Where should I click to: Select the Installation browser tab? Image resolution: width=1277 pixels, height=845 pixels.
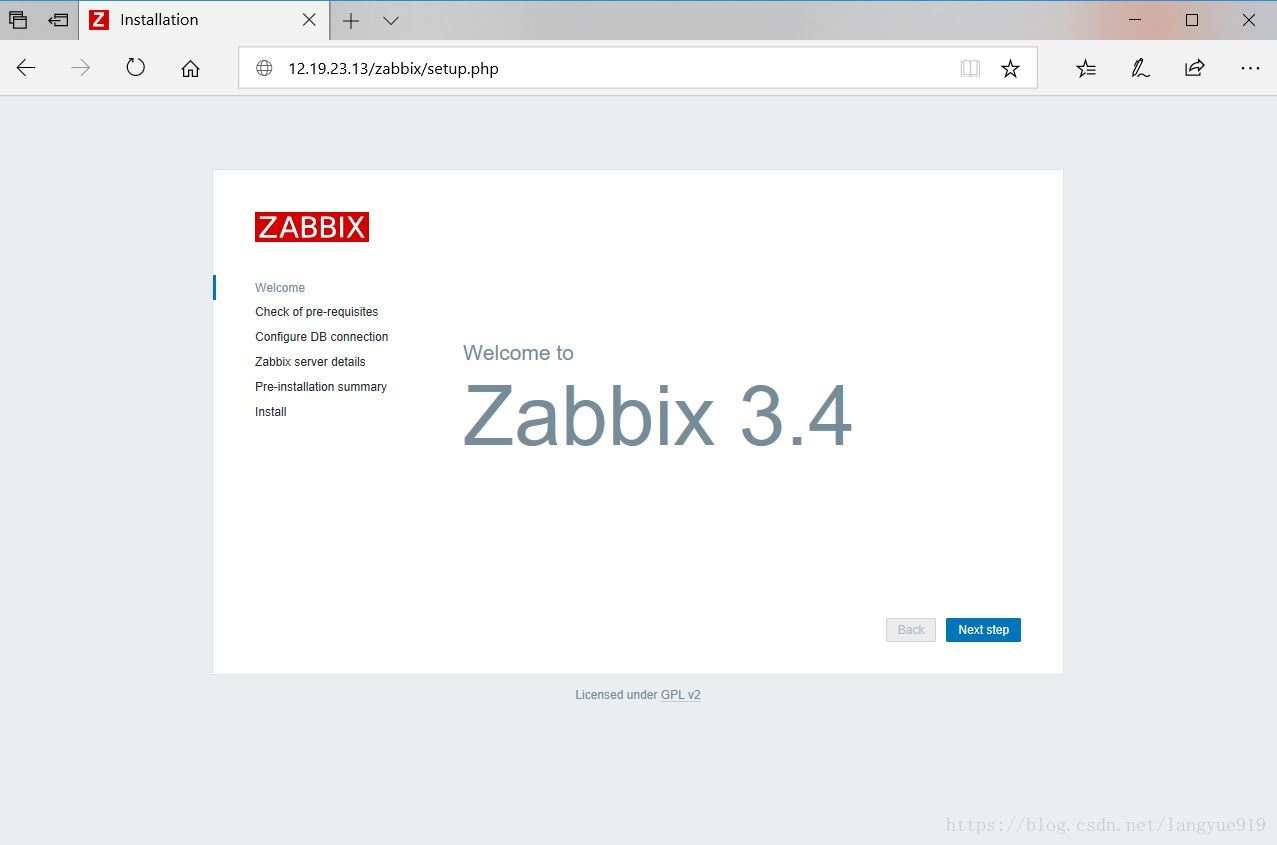coord(204,20)
